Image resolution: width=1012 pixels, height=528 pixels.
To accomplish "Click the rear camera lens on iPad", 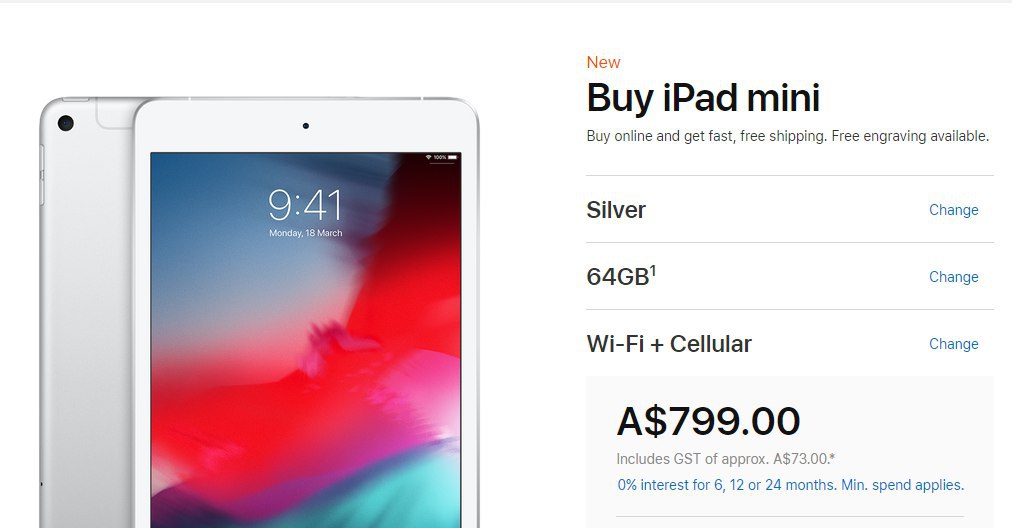I will pyautogui.click(x=65, y=123).
